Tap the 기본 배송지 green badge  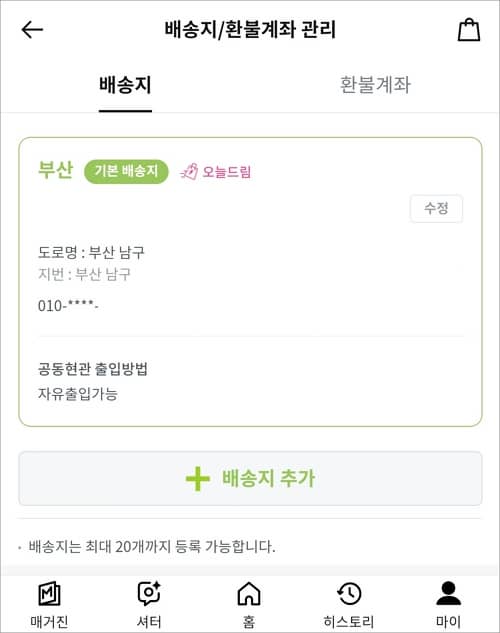point(126,171)
